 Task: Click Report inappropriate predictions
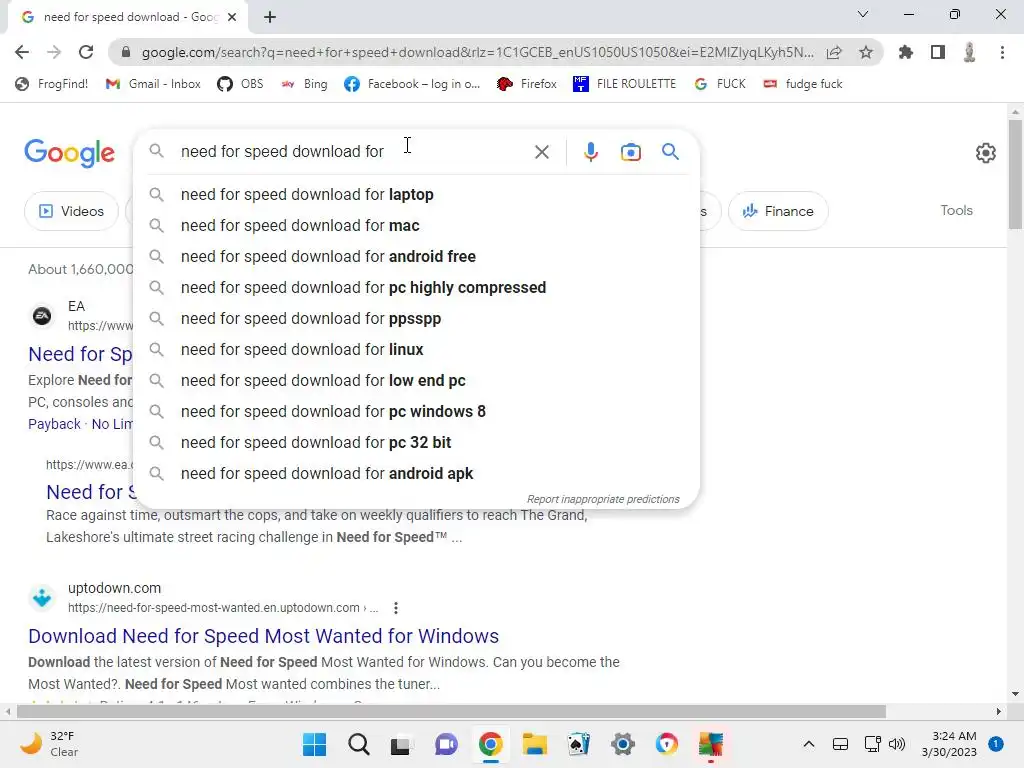click(x=603, y=499)
